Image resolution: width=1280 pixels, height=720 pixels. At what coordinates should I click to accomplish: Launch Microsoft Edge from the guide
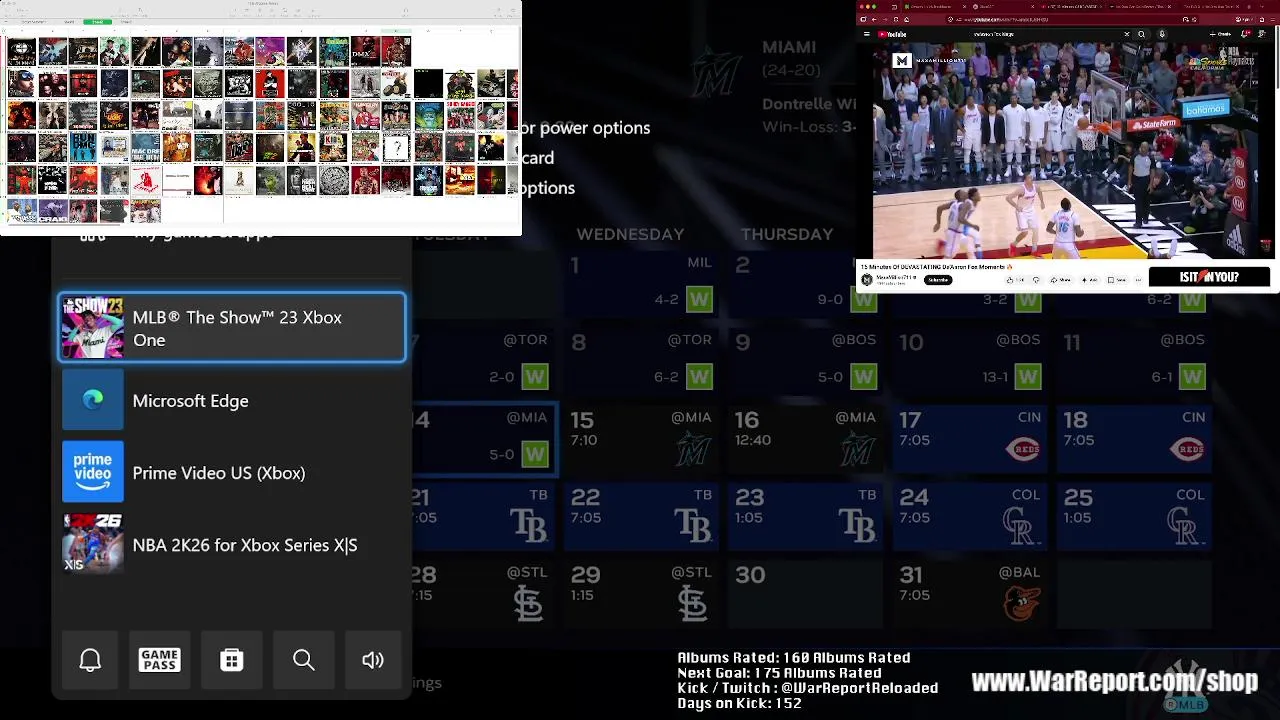point(232,400)
